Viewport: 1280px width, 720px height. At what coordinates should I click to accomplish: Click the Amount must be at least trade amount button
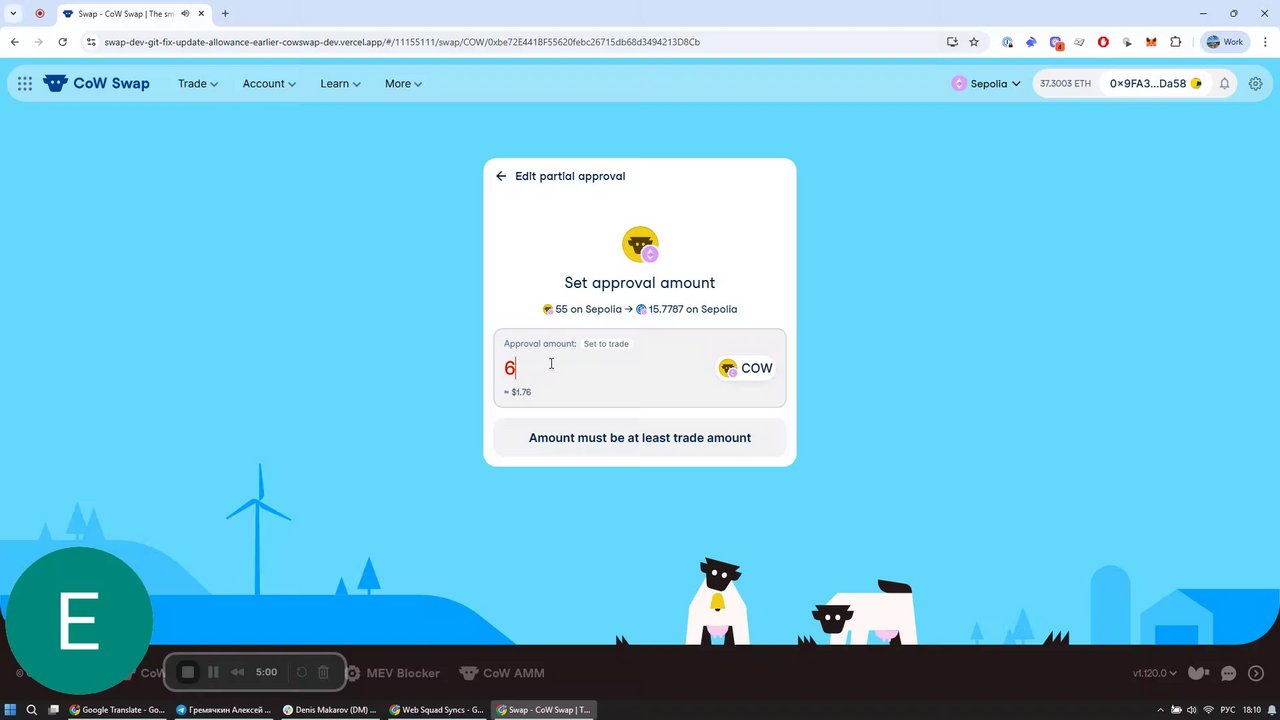(640, 438)
